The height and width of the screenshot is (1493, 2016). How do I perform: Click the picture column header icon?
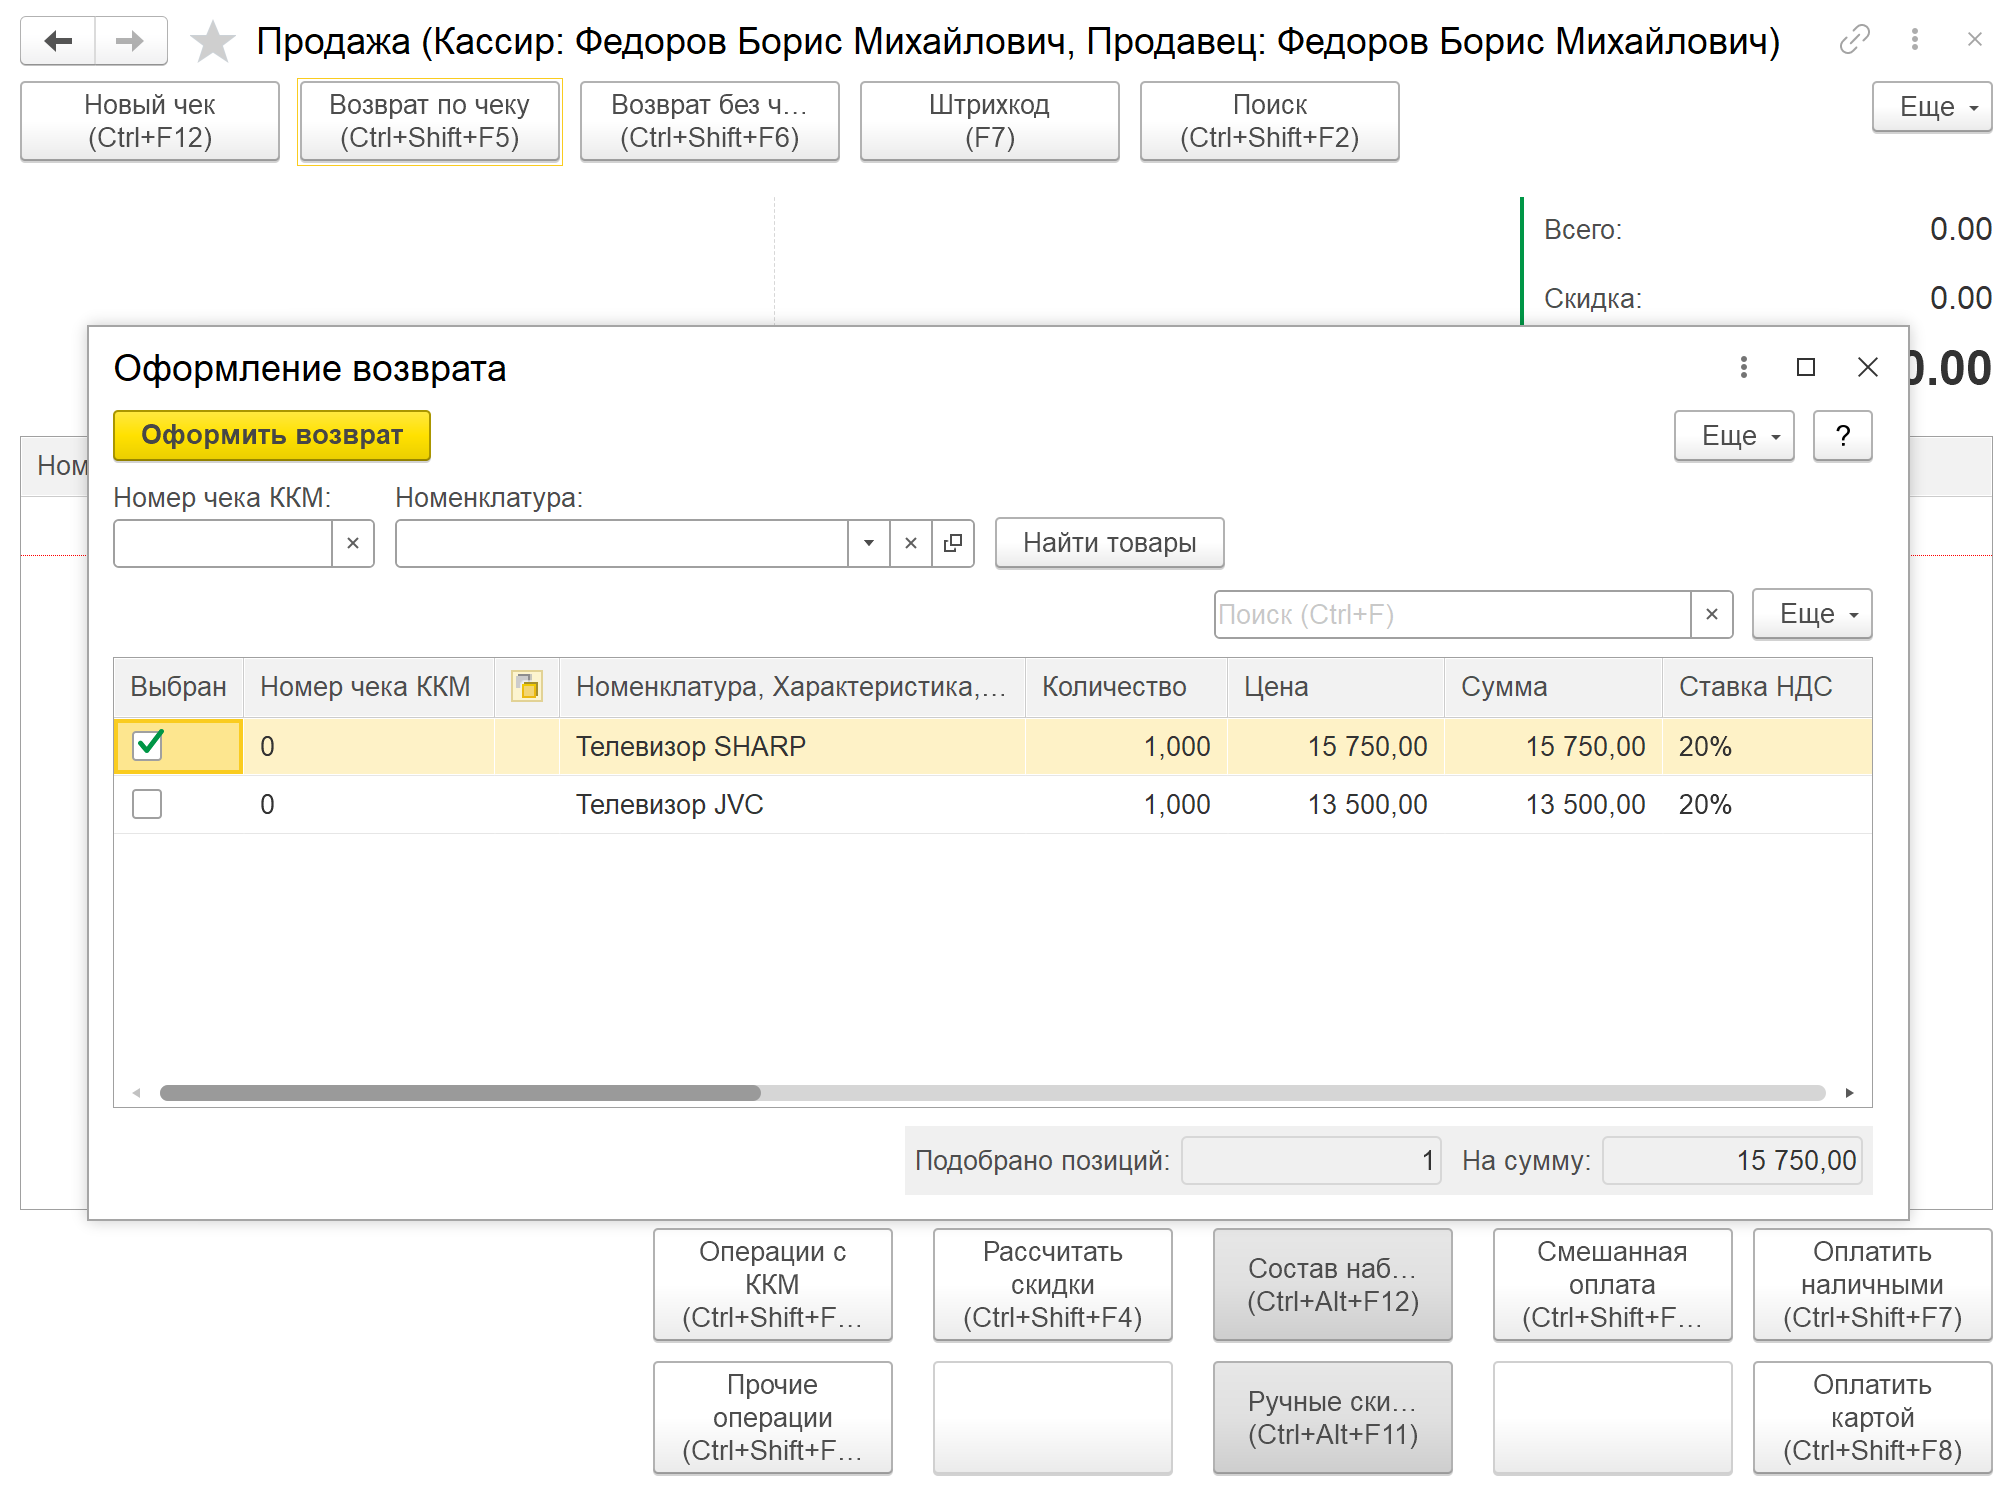pos(527,686)
